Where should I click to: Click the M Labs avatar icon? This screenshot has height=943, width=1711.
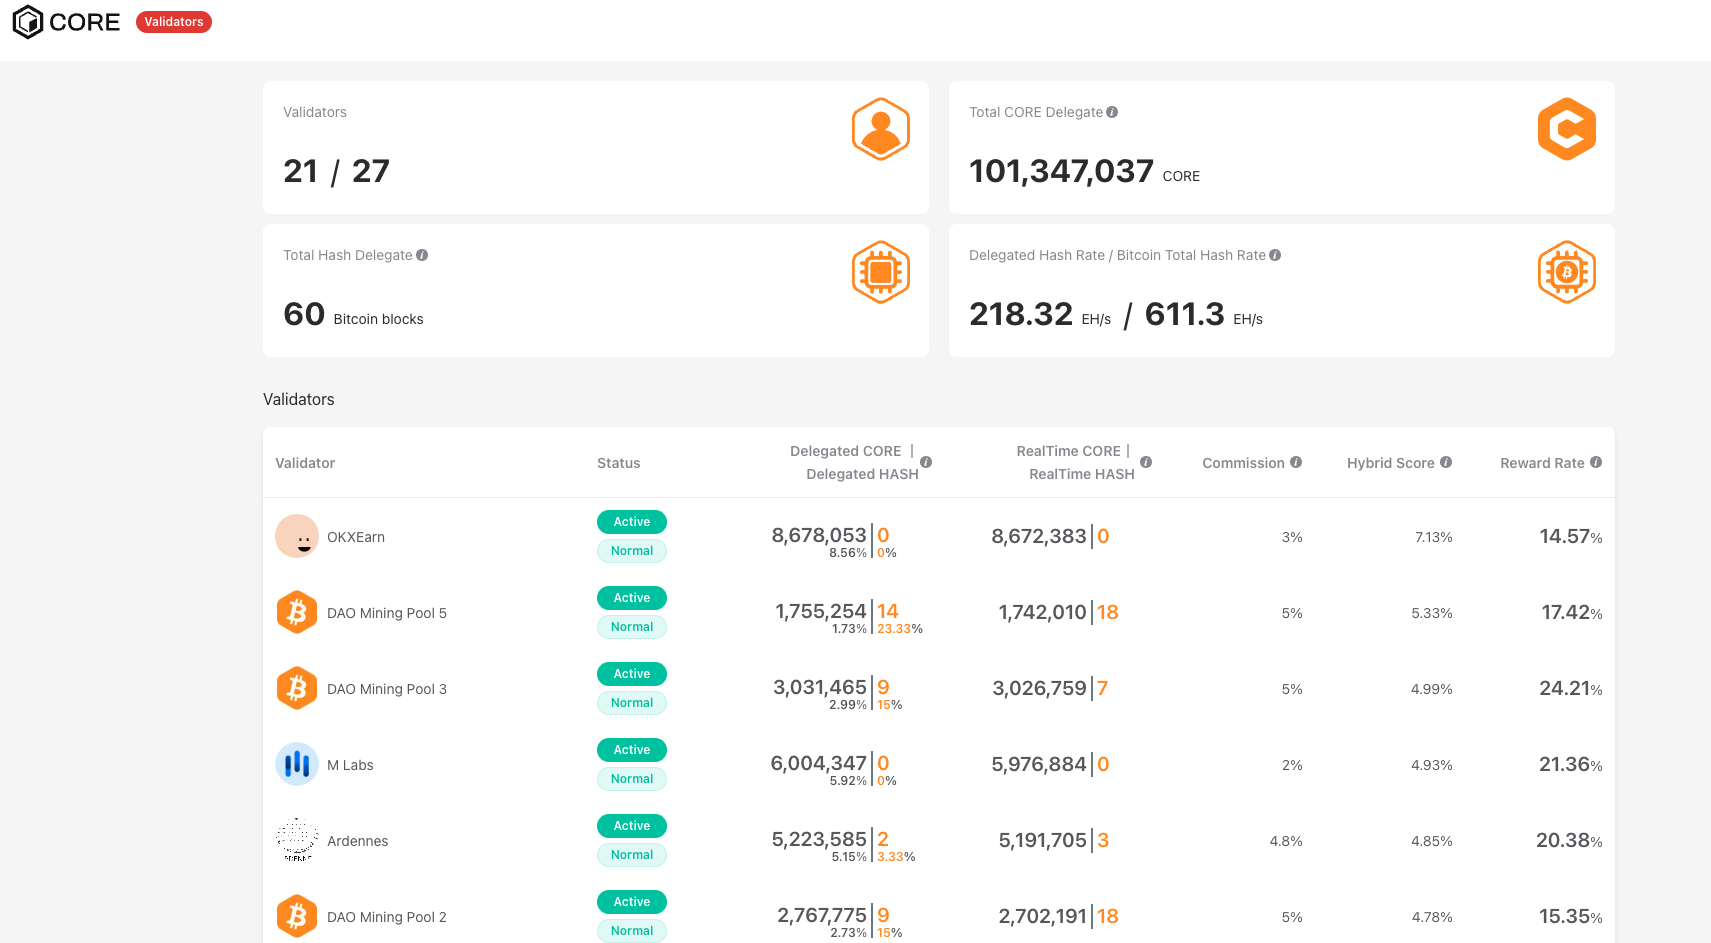[297, 764]
